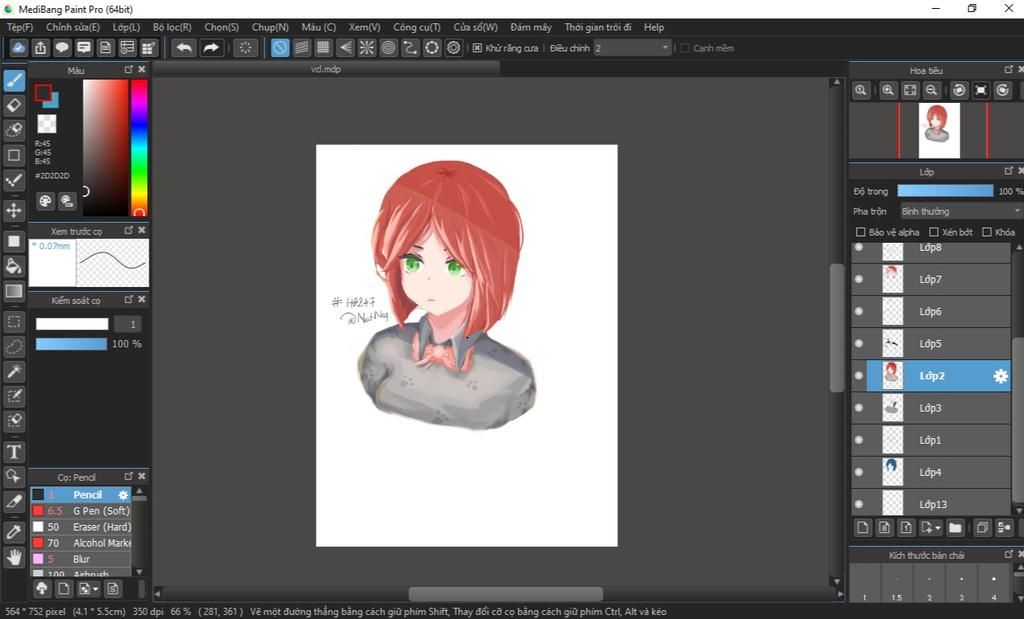Screen dimensions: 1024x619
Task: Open the color palette button under swatches
Action: (45, 201)
